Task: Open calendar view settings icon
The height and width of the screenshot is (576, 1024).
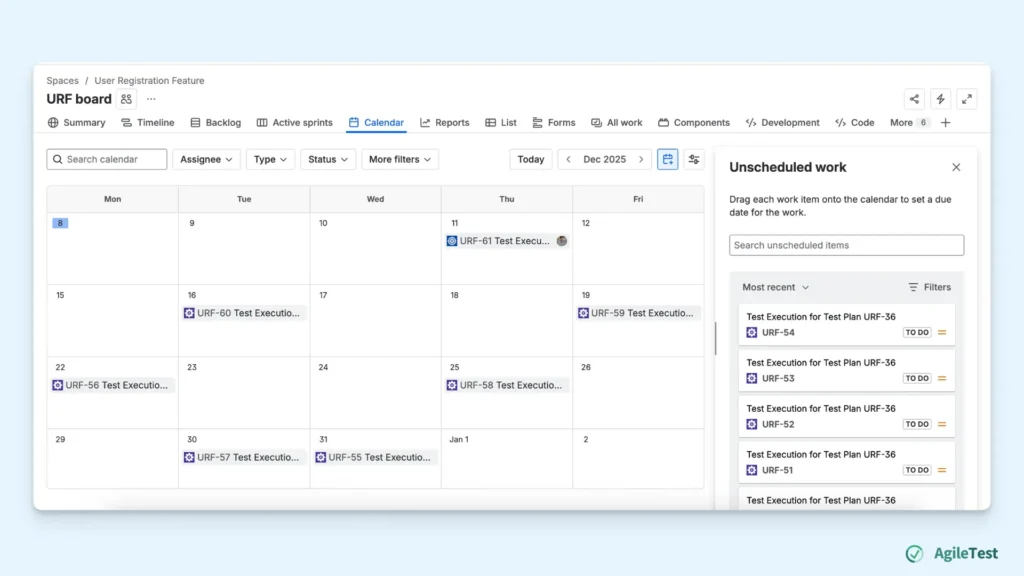Action: 694,159
